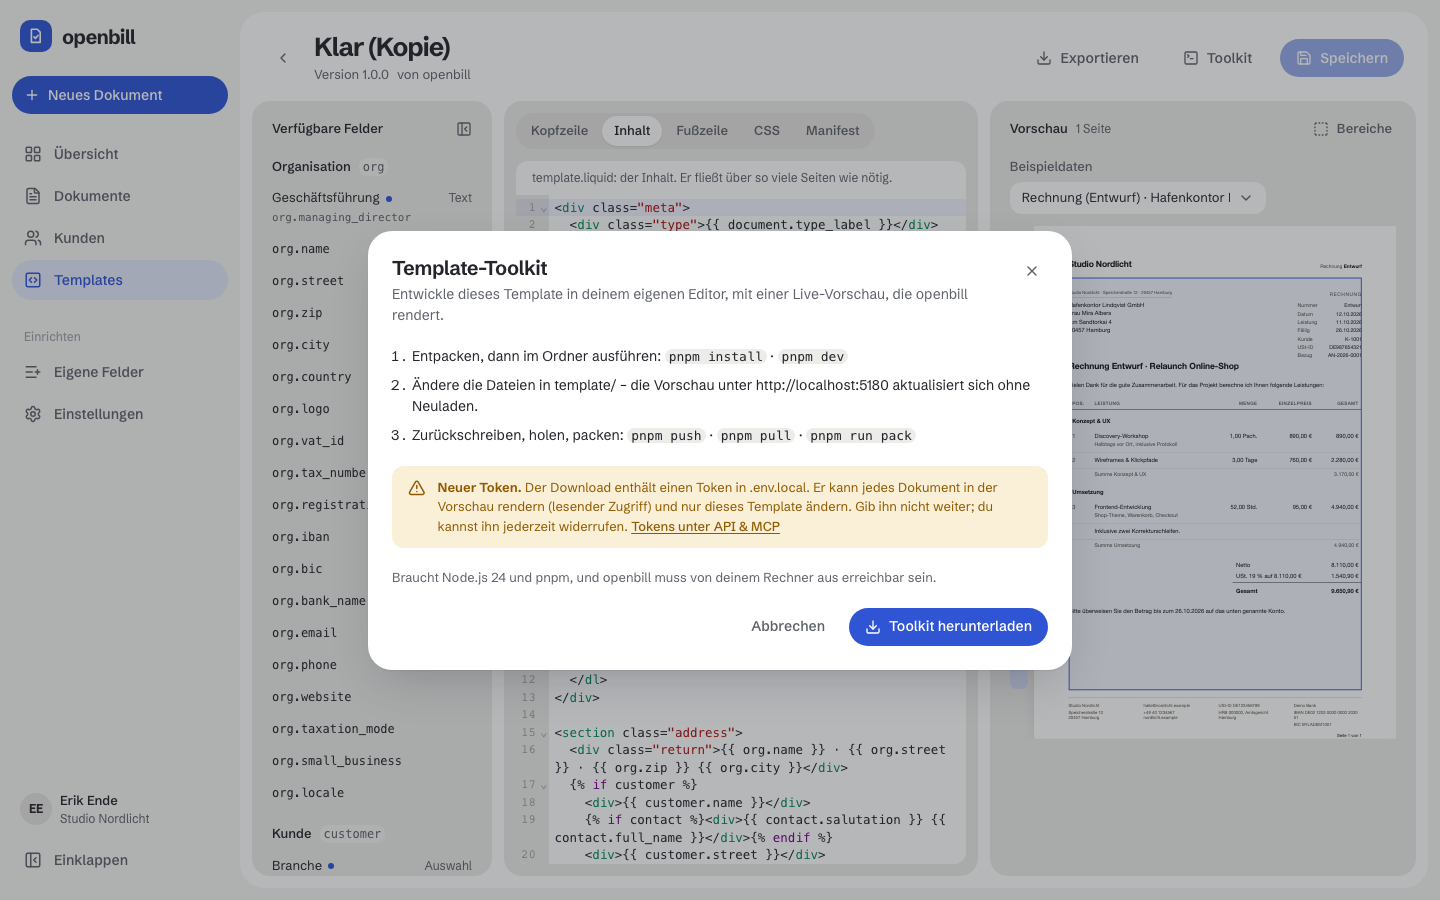This screenshot has width=1440, height=900.
Task: Fold code at line 1 arrow
Action: coord(544,209)
